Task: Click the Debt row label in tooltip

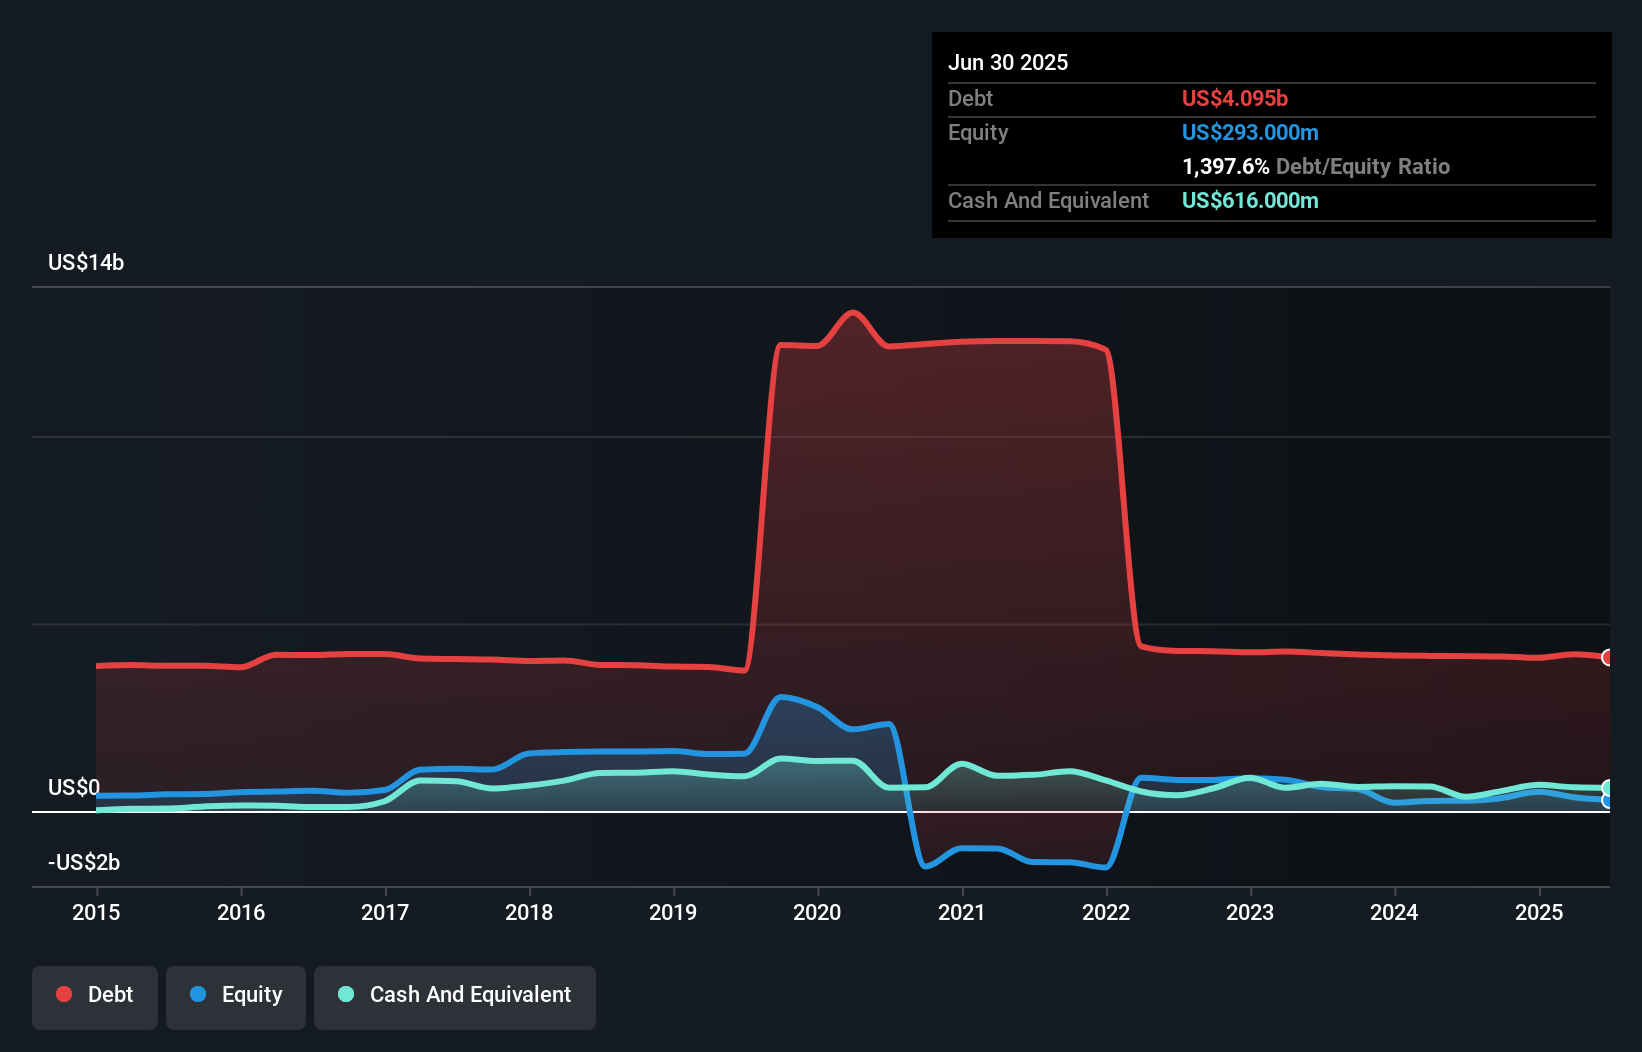Action: click(970, 98)
